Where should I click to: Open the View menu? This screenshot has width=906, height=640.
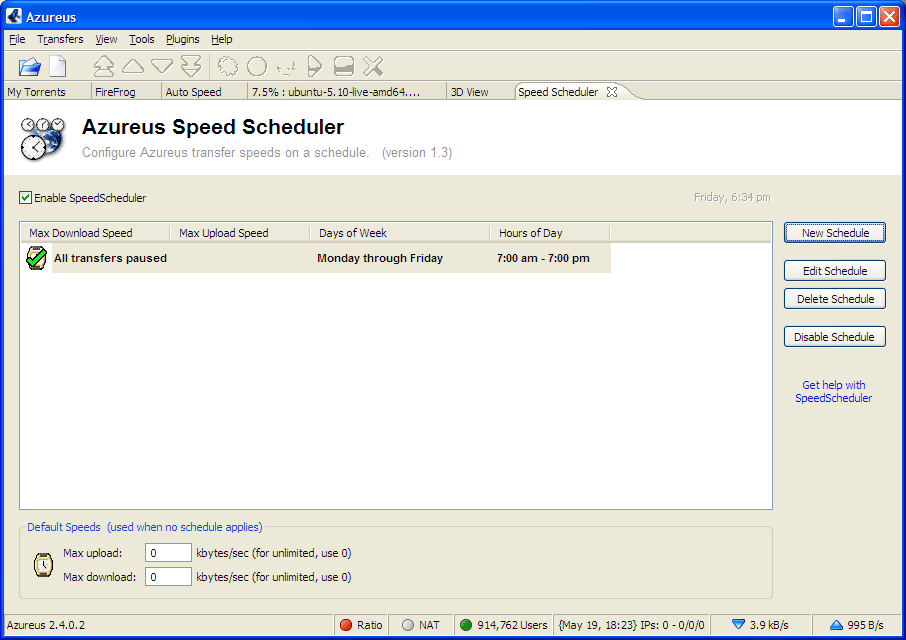[106, 39]
